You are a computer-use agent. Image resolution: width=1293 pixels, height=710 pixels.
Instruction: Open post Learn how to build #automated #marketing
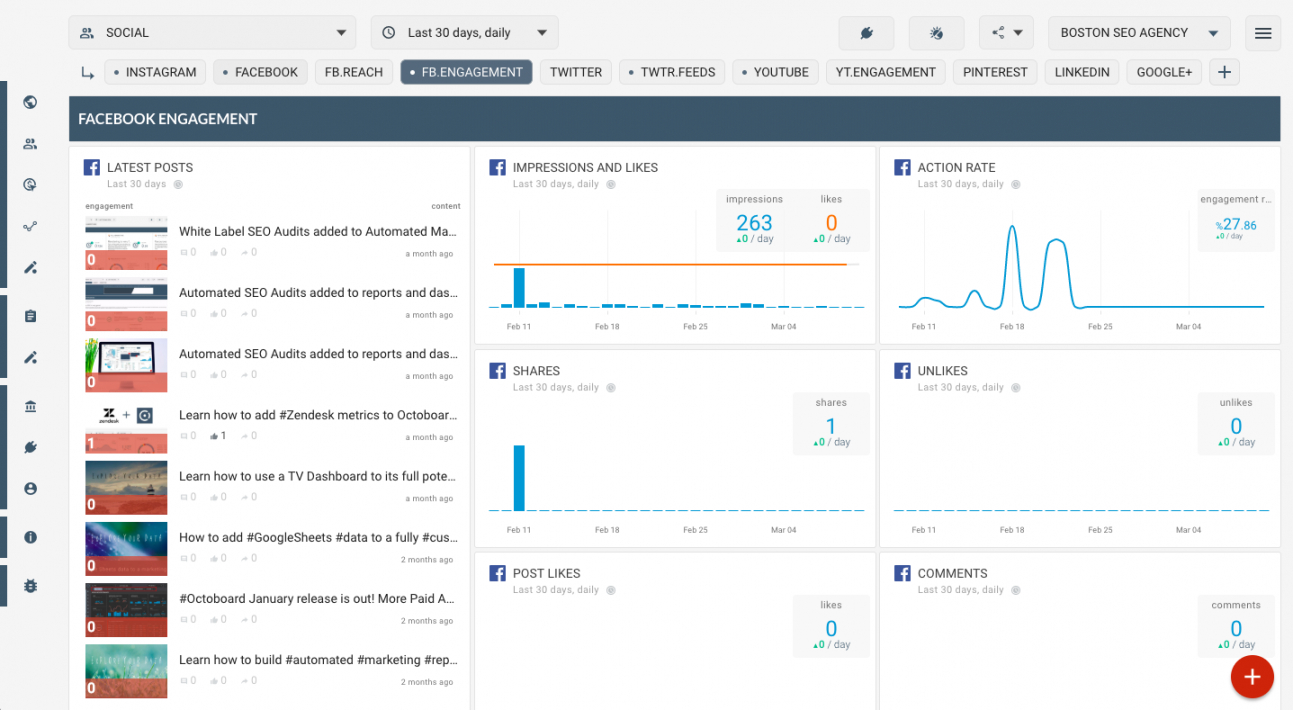(x=317, y=659)
